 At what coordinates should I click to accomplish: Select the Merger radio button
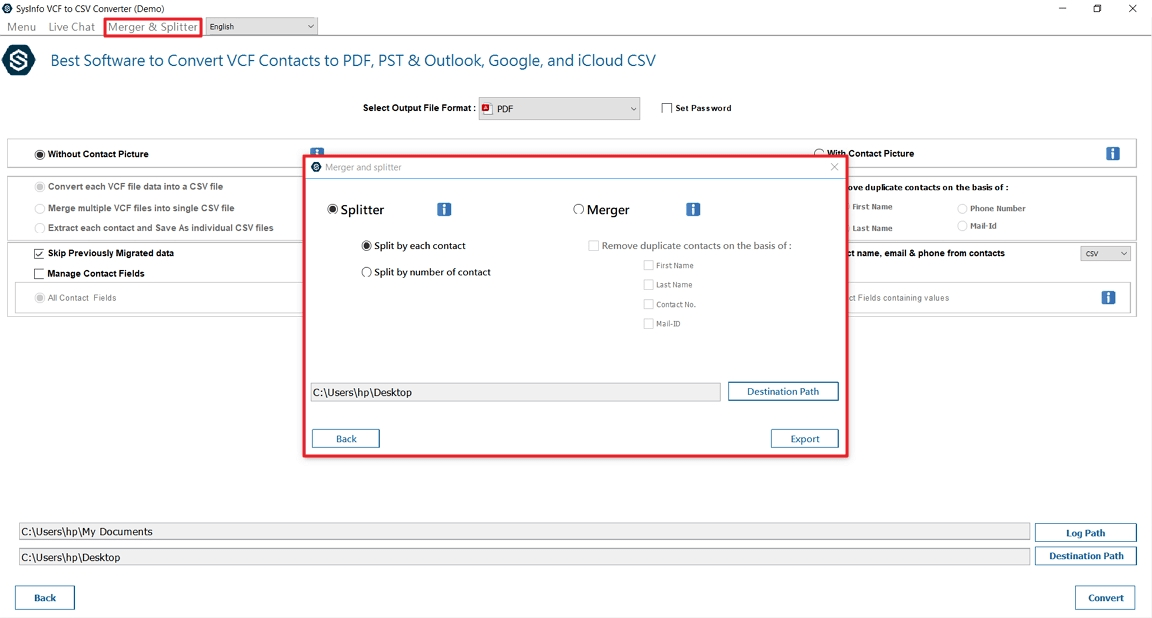(578, 209)
